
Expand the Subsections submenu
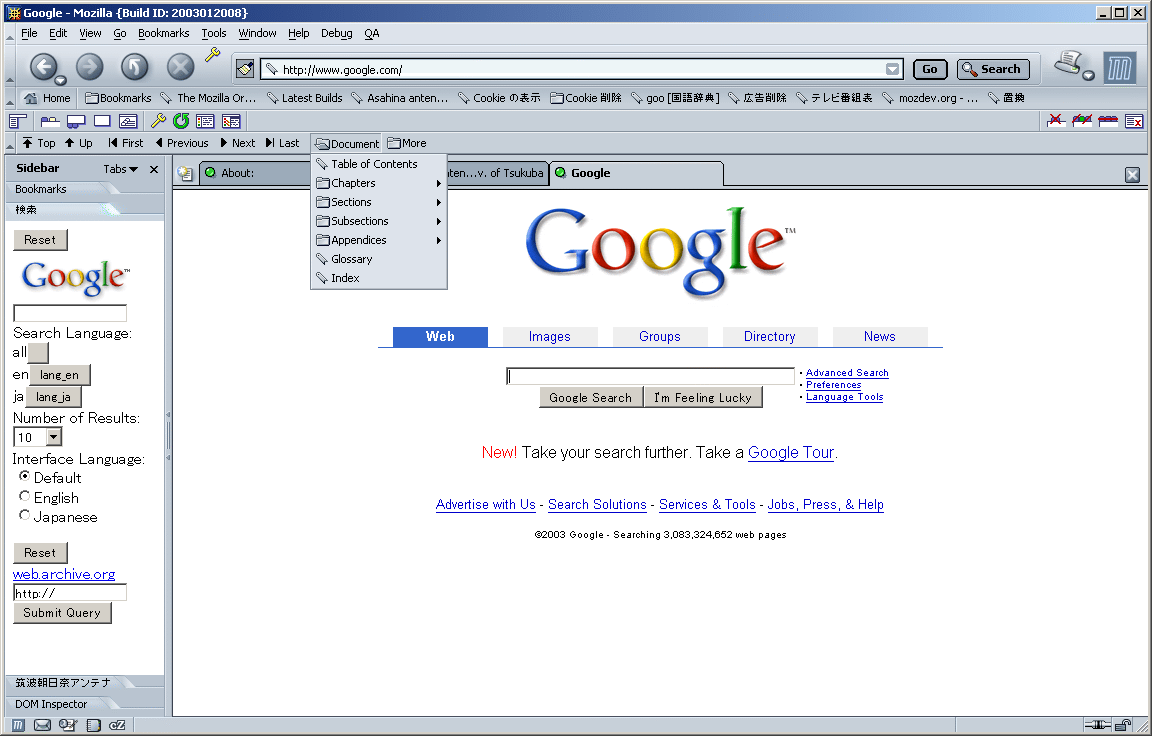point(379,221)
